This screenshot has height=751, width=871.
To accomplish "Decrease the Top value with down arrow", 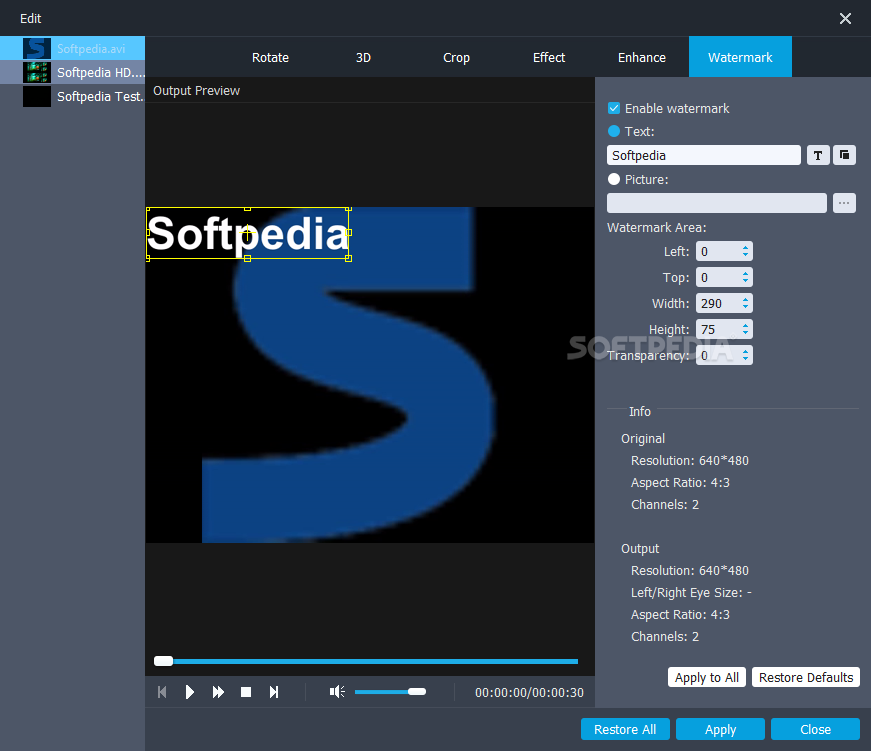I will (745, 281).
